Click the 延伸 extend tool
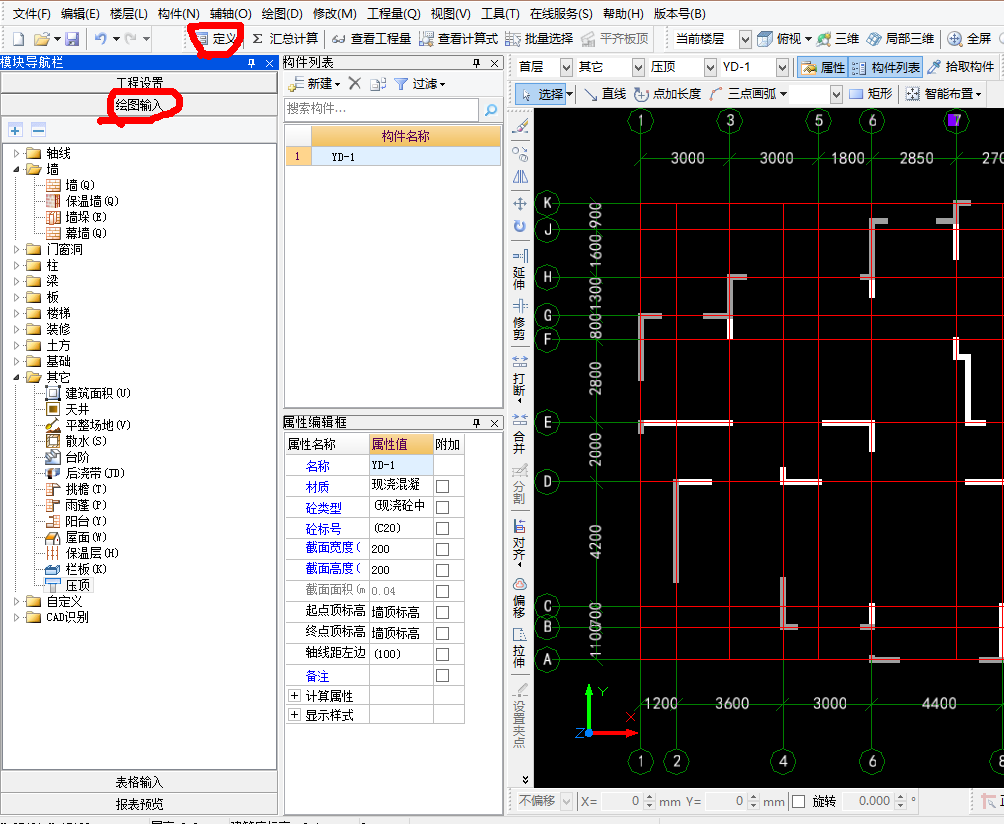1004x824 pixels. (520, 270)
